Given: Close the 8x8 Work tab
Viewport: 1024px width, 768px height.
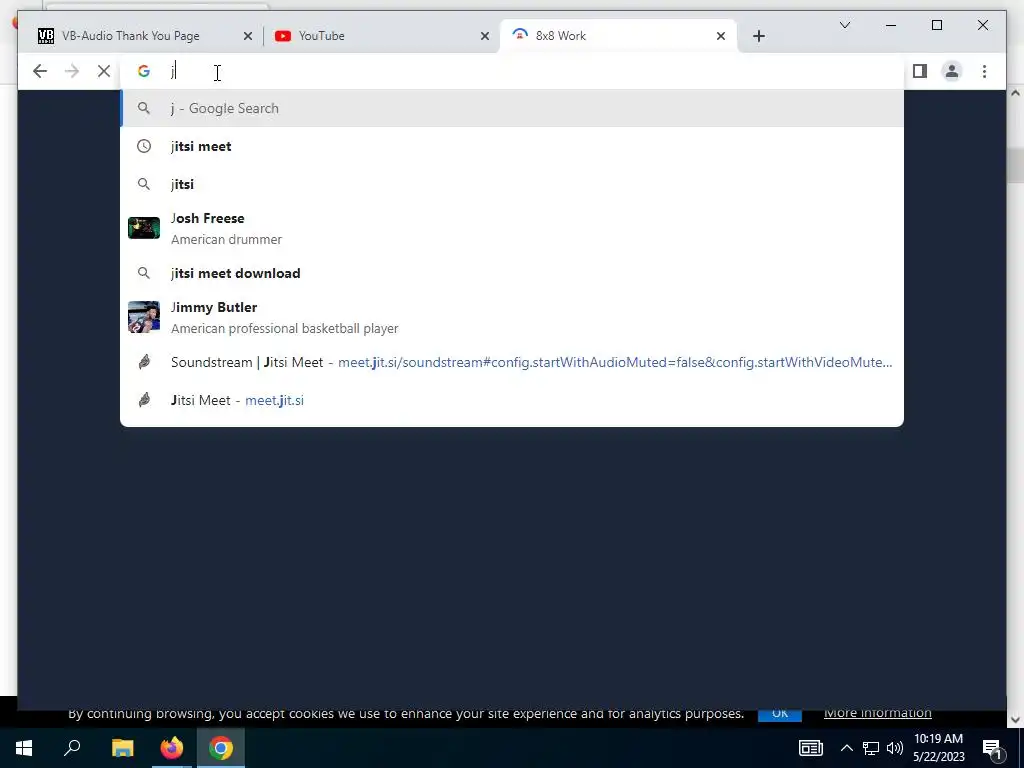Looking at the screenshot, I should tap(721, 36).
